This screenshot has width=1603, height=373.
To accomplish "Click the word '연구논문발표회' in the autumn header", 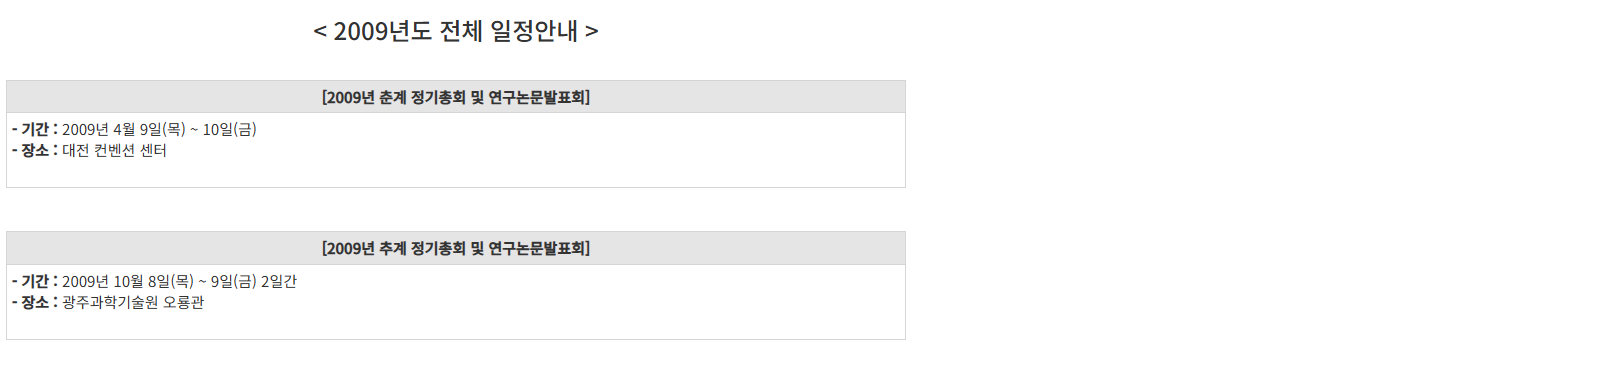I will pos(537,248).
